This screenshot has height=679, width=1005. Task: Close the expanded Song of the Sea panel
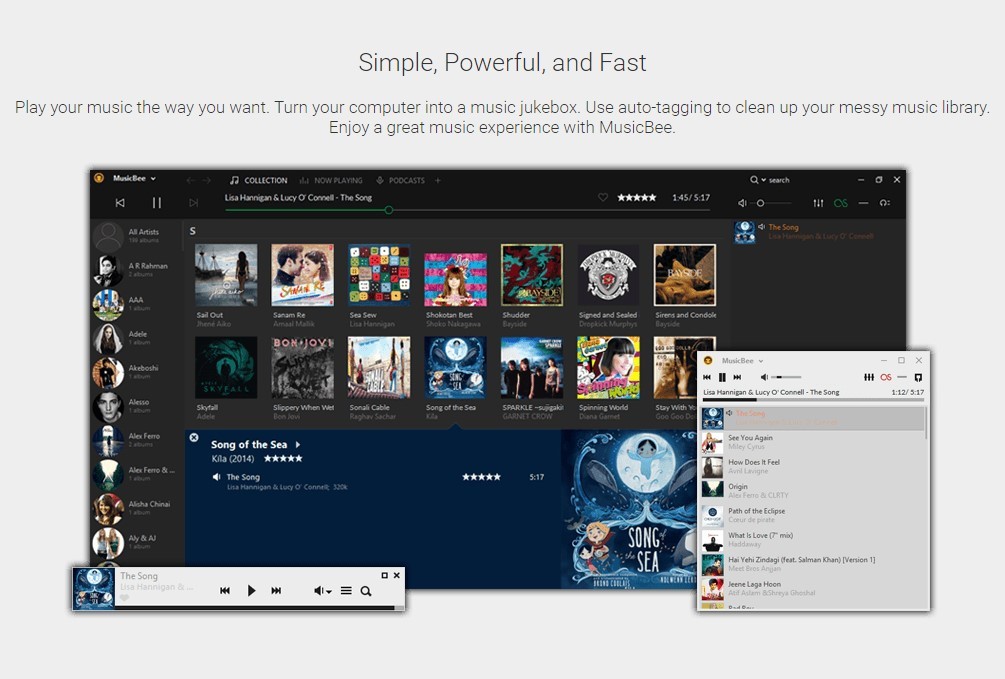click(x=194, y=437)
